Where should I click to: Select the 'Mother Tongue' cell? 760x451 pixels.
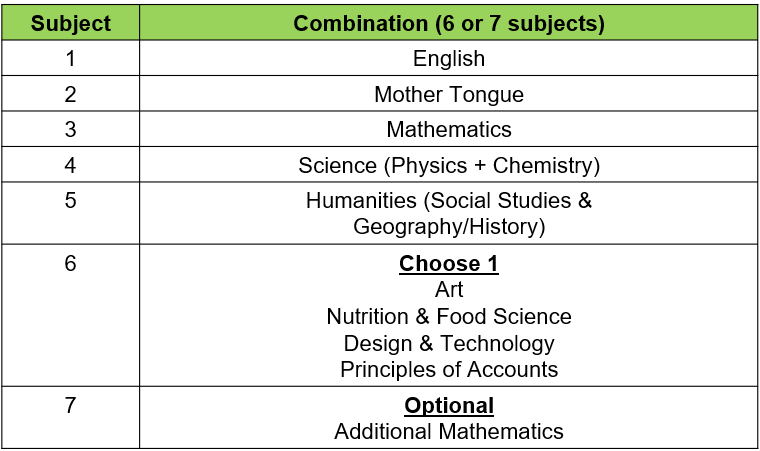[449, 94]
